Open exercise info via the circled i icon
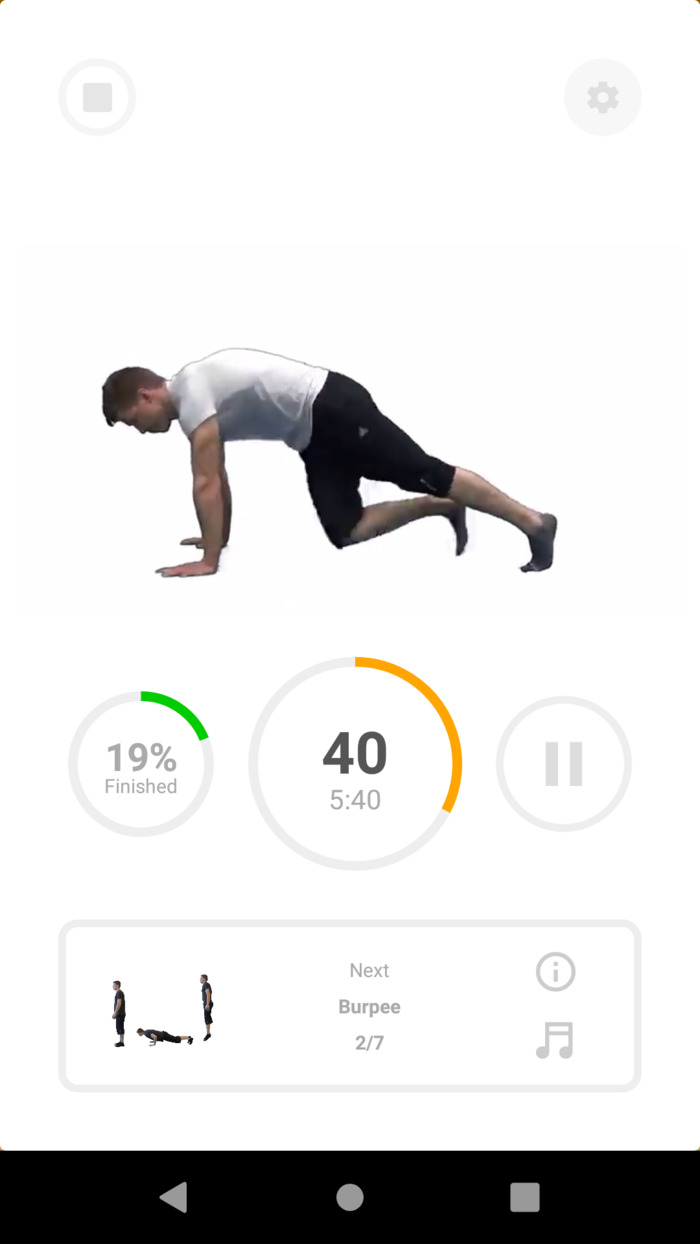The image size is (700, 1244). point(555,971)
